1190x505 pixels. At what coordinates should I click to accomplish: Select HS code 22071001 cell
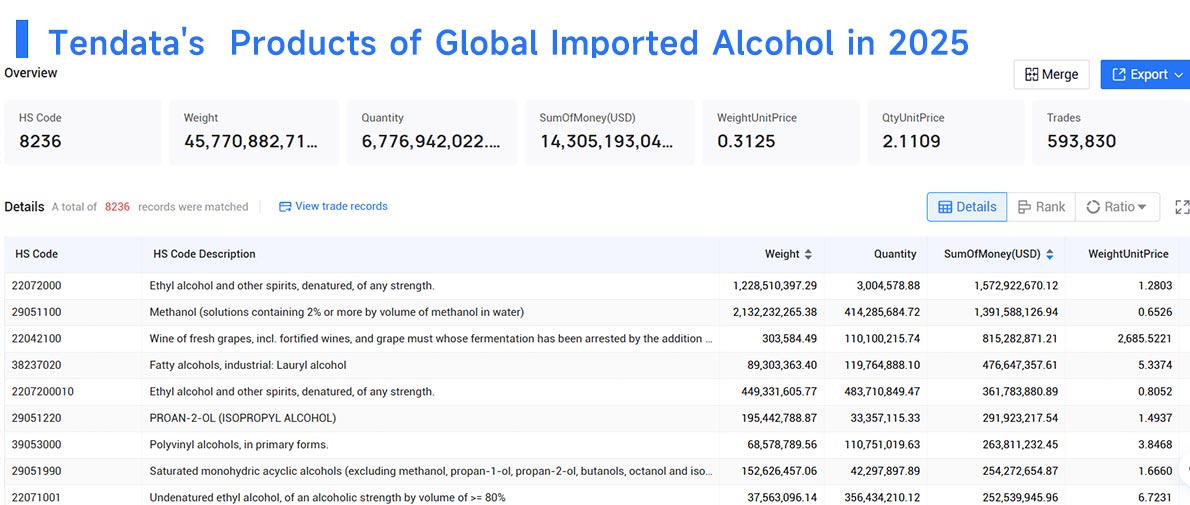(36, 497)
